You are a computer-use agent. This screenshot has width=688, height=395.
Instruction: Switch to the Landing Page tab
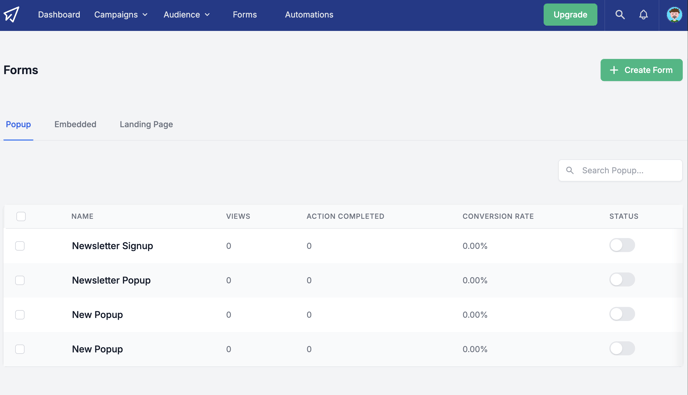coord(146,124)
